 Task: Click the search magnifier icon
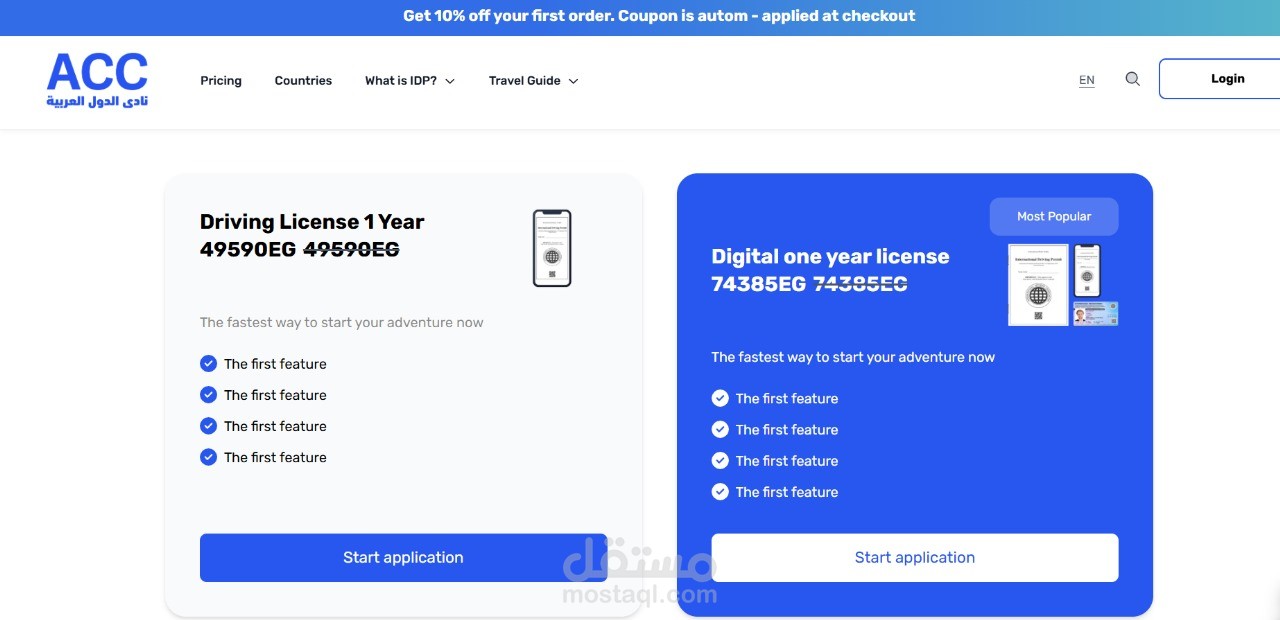pyautogui.click(x=1132, y=78)
